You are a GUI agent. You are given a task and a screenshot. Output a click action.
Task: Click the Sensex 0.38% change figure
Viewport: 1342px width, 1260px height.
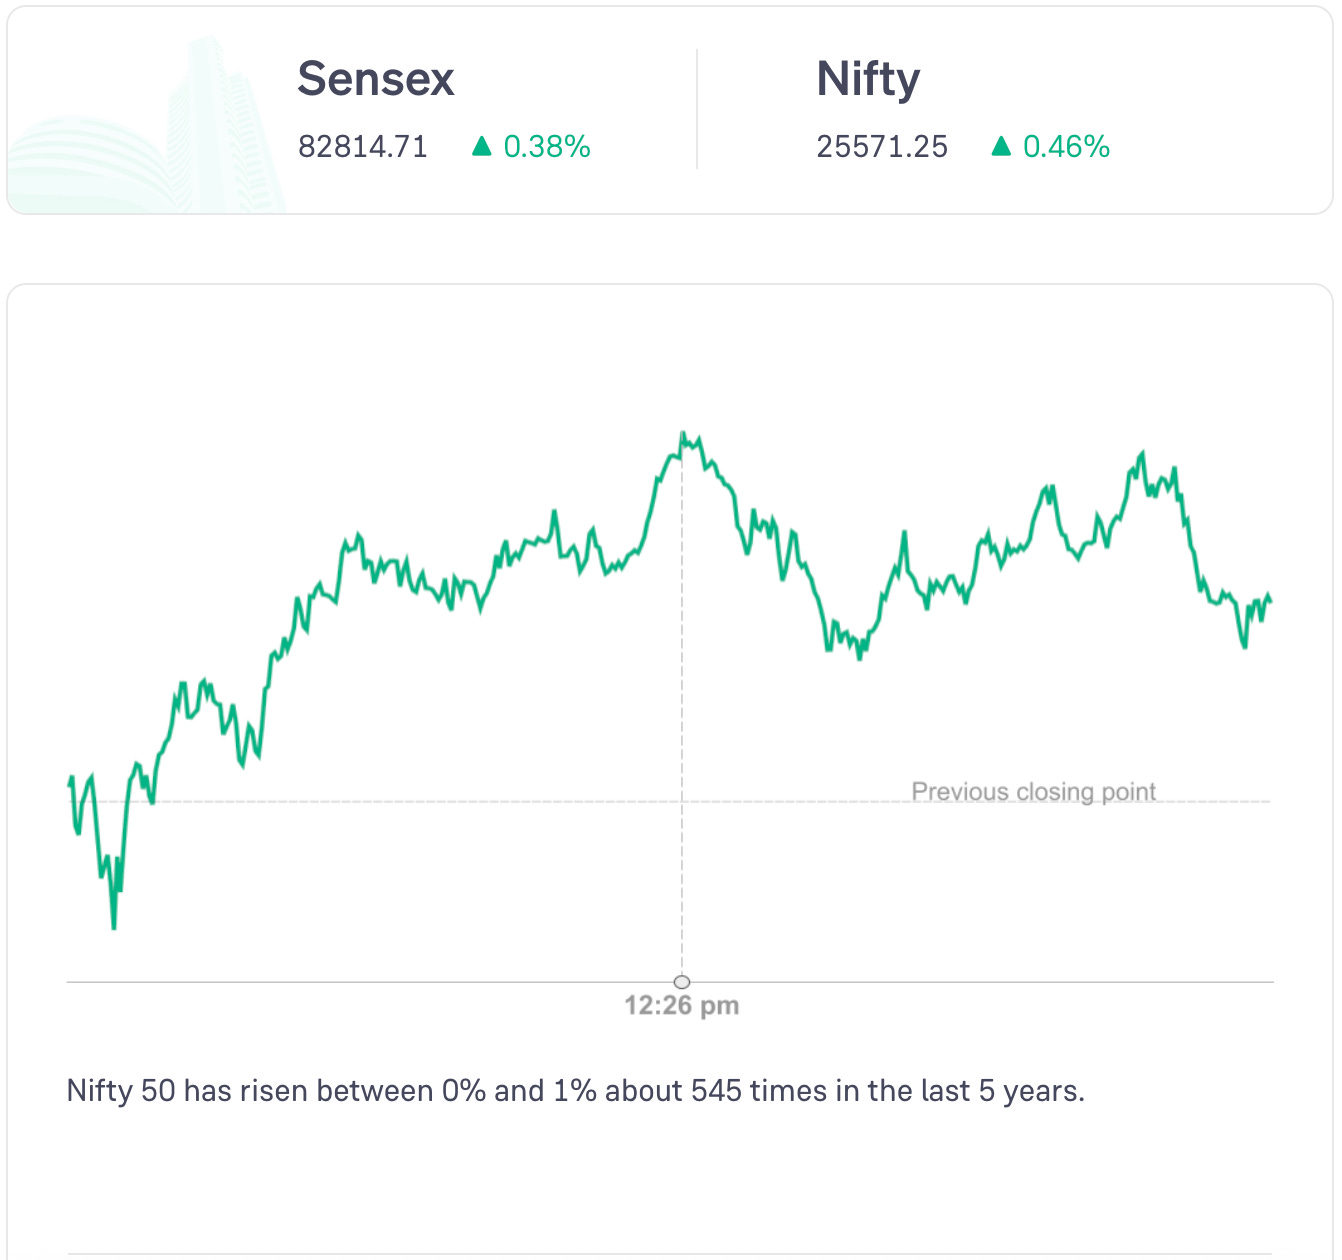(x=547, y=147)
